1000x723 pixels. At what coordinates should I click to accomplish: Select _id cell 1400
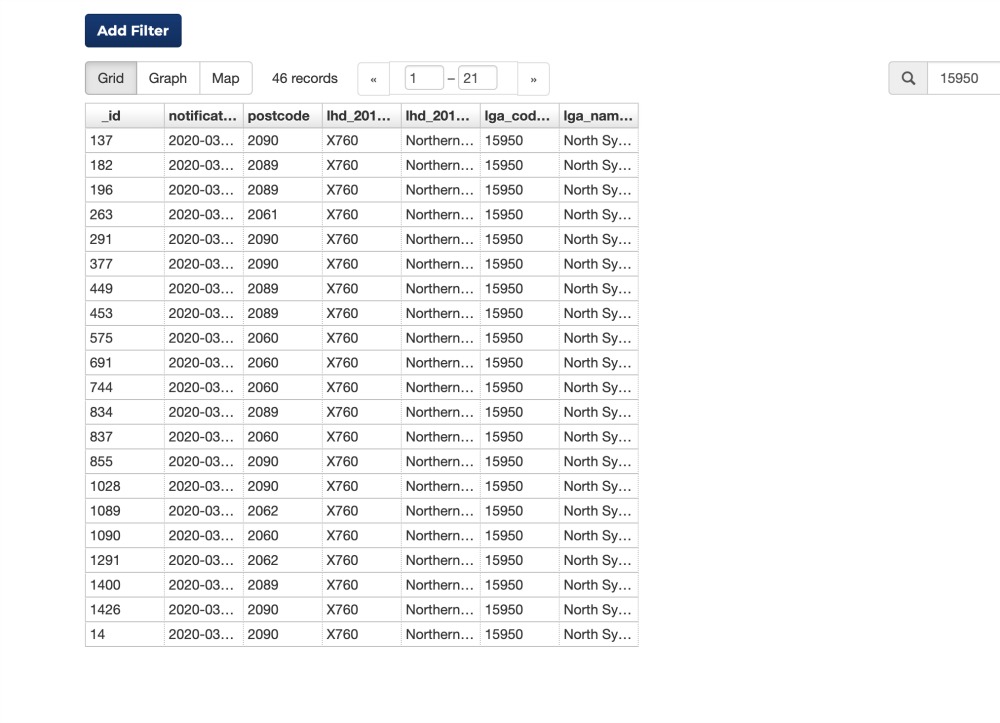[124, 585]
